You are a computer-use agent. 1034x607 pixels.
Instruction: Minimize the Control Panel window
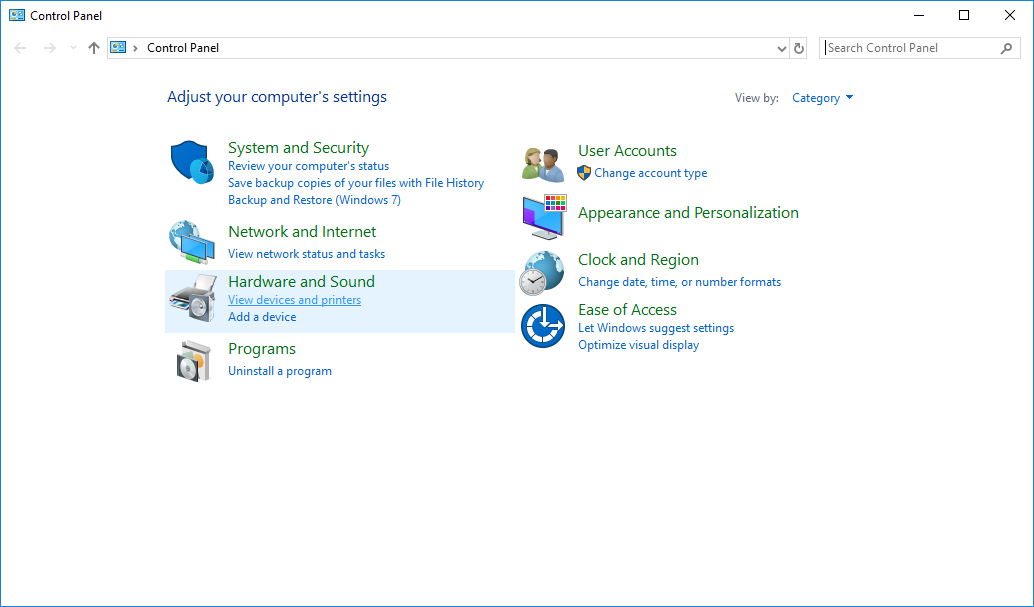tap(918, 15)
